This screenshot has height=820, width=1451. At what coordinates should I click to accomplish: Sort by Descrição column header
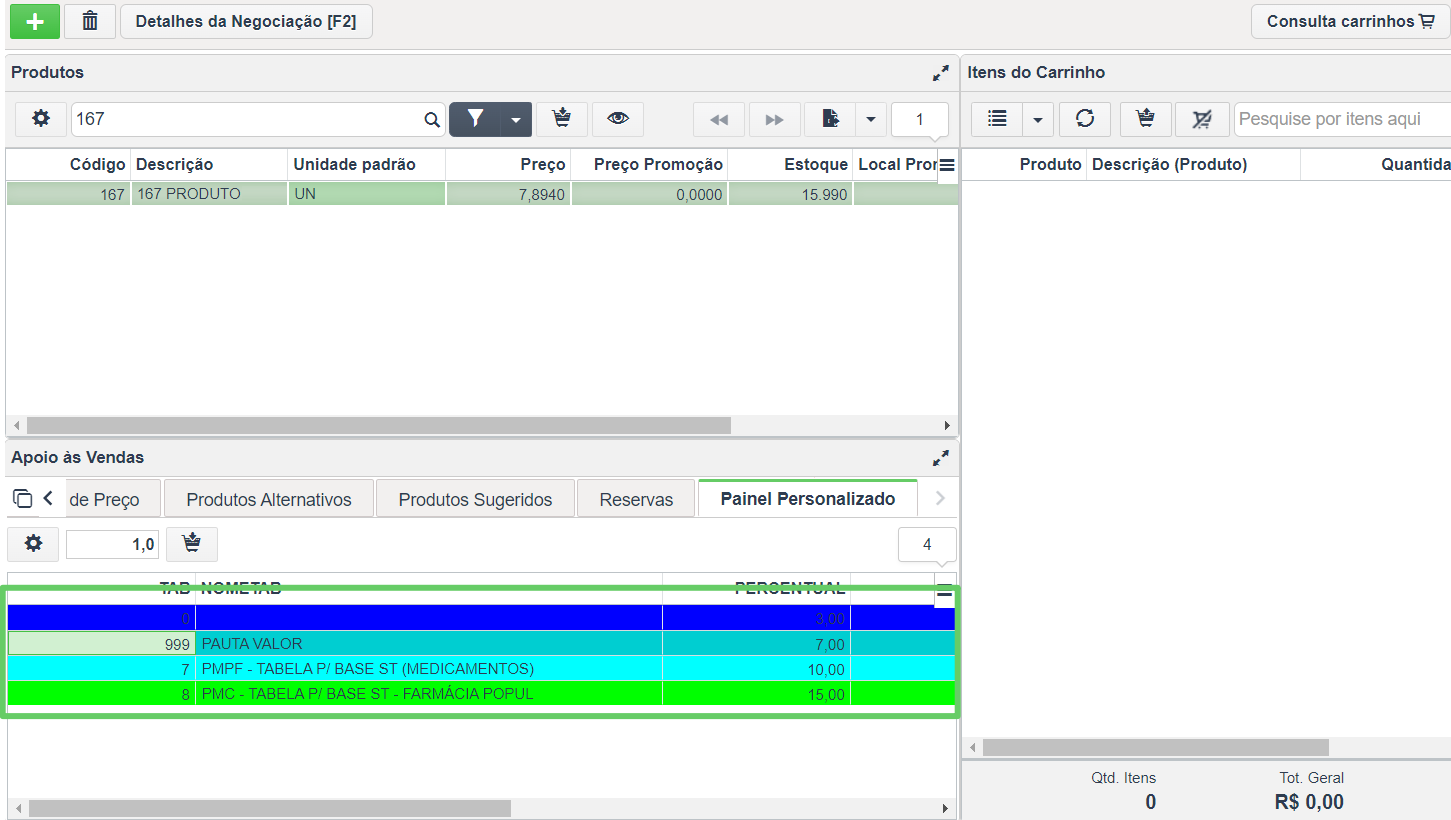point(175,164)
